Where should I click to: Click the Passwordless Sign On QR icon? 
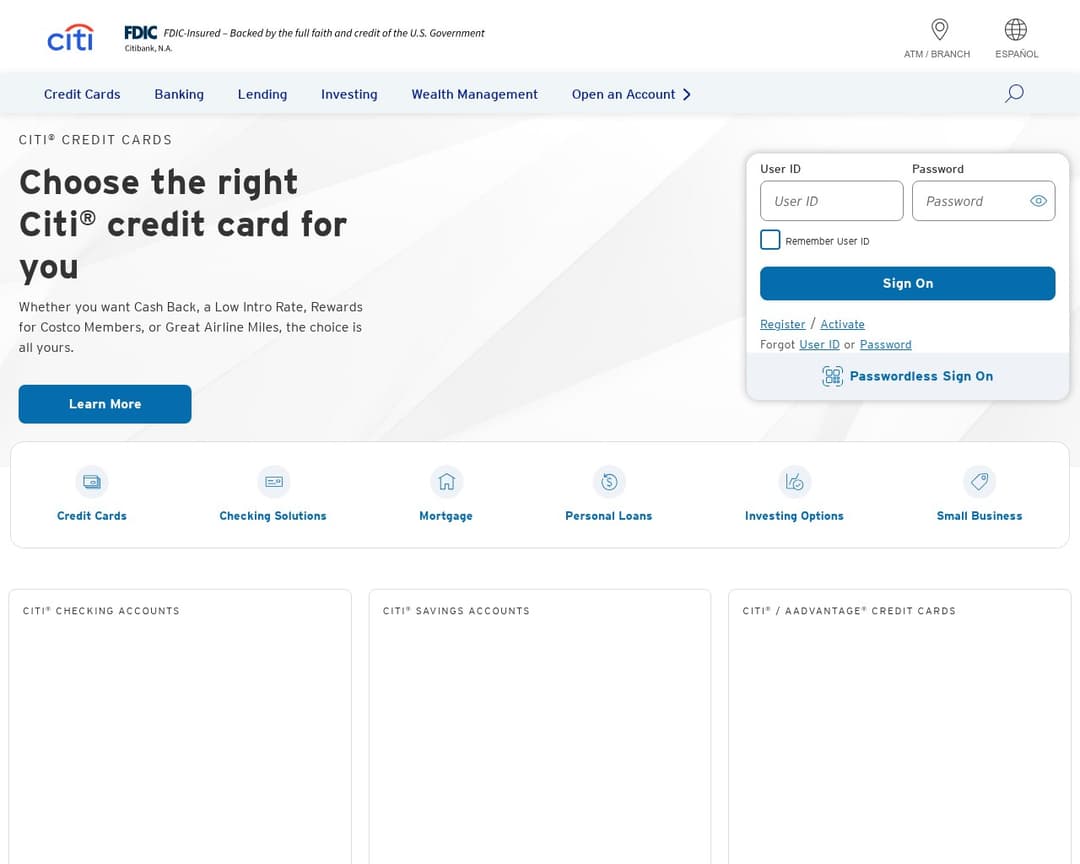[x=832, y=376]
